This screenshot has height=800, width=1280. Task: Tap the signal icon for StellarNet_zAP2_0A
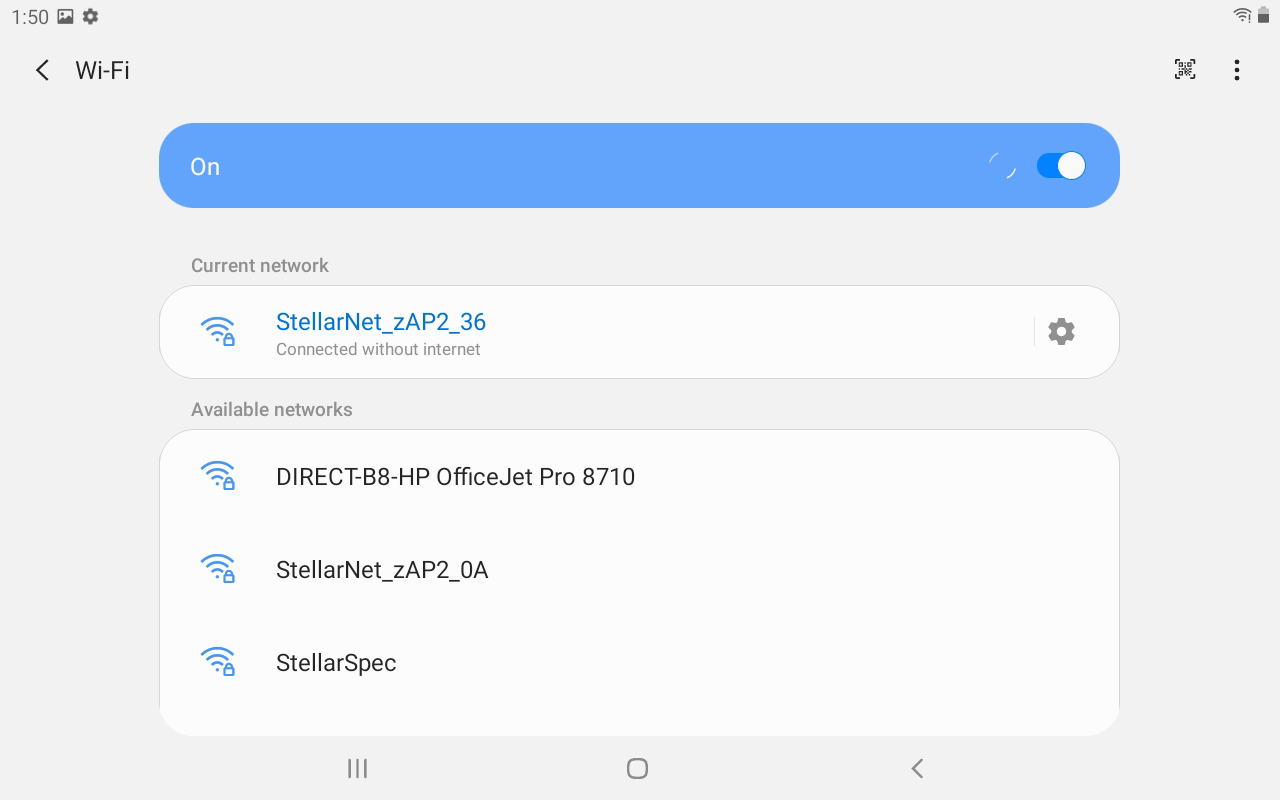[x=218, y=569]
